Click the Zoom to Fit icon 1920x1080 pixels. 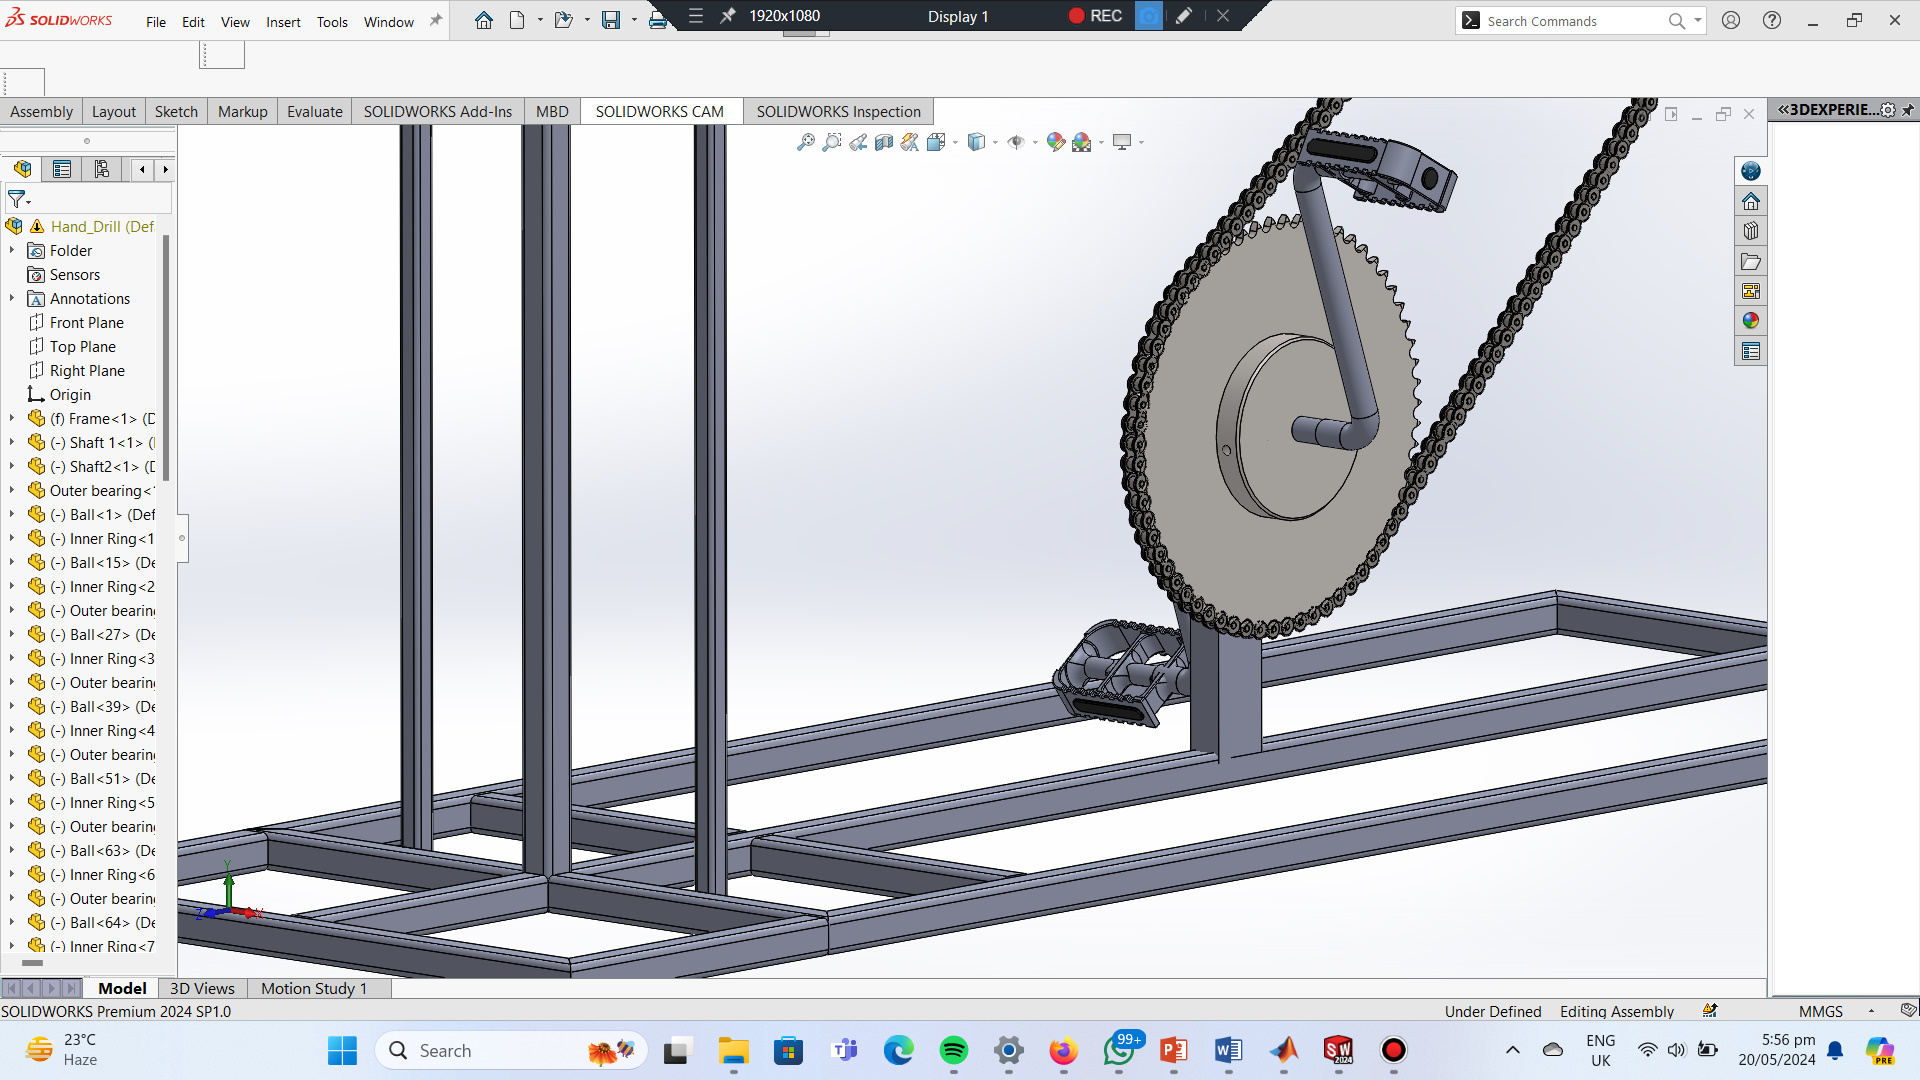click(x=806, y=142)
